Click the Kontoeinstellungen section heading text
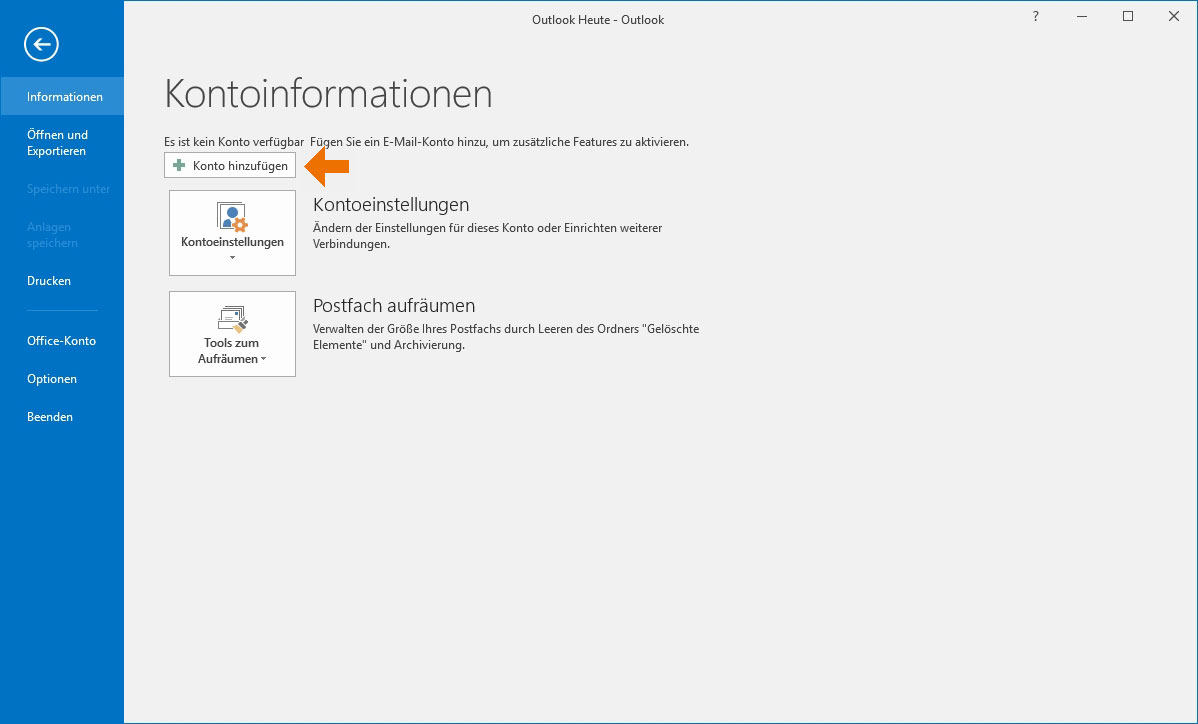 click(x=391, y=205)
